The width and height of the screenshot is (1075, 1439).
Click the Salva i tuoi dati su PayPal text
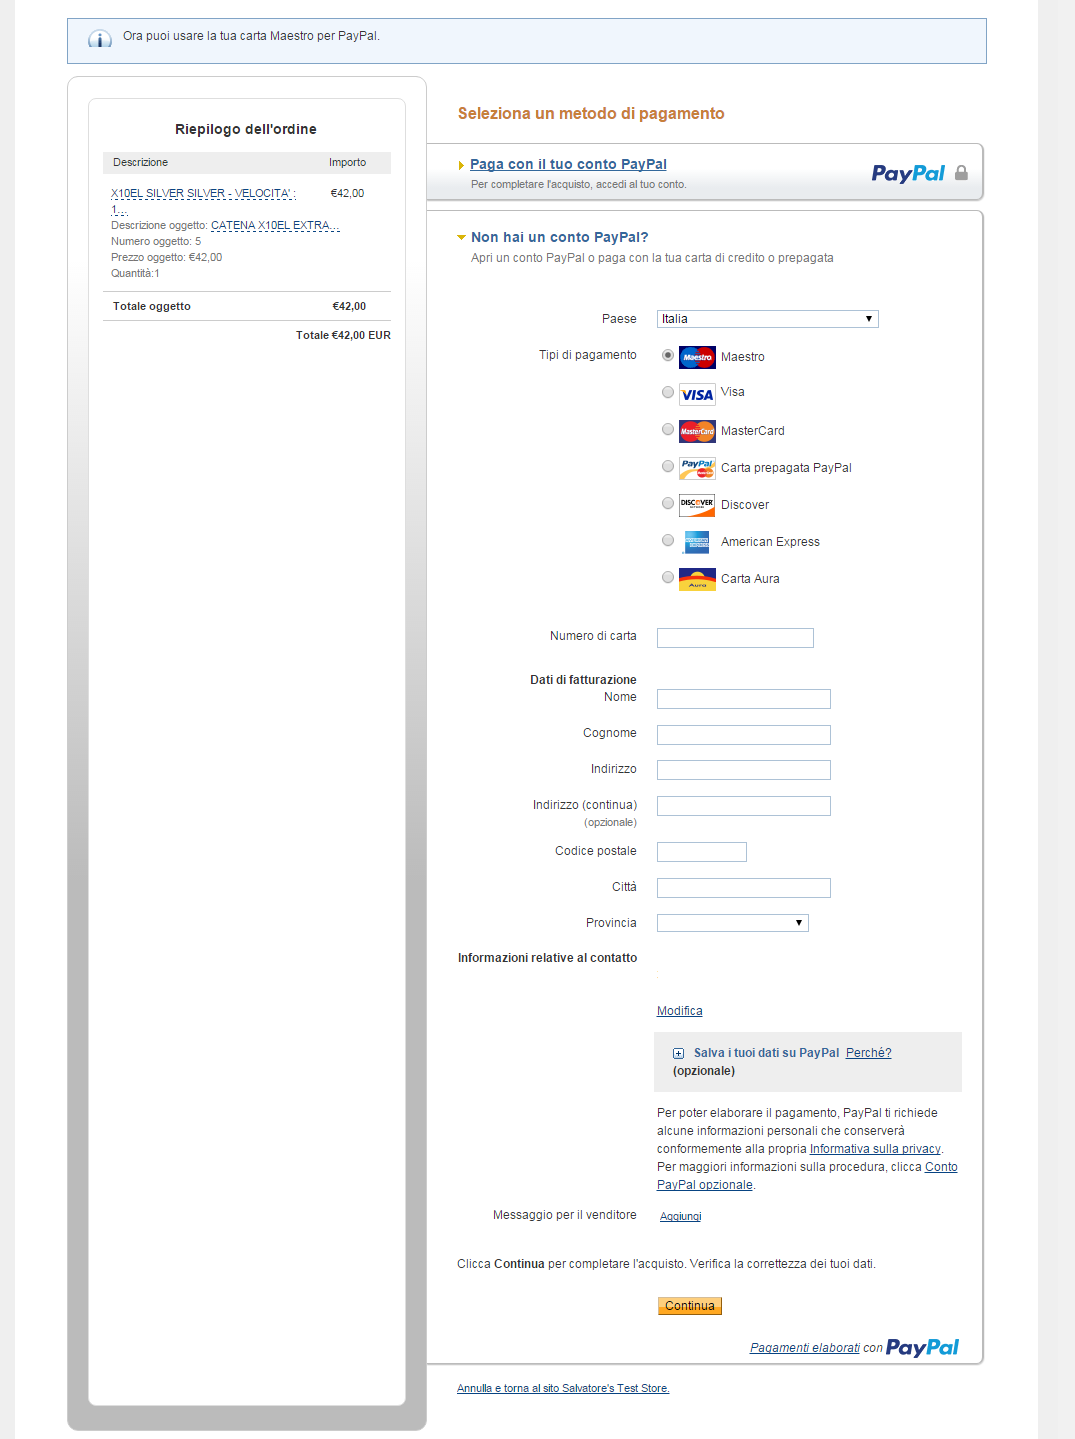(x=767, y=1053)
